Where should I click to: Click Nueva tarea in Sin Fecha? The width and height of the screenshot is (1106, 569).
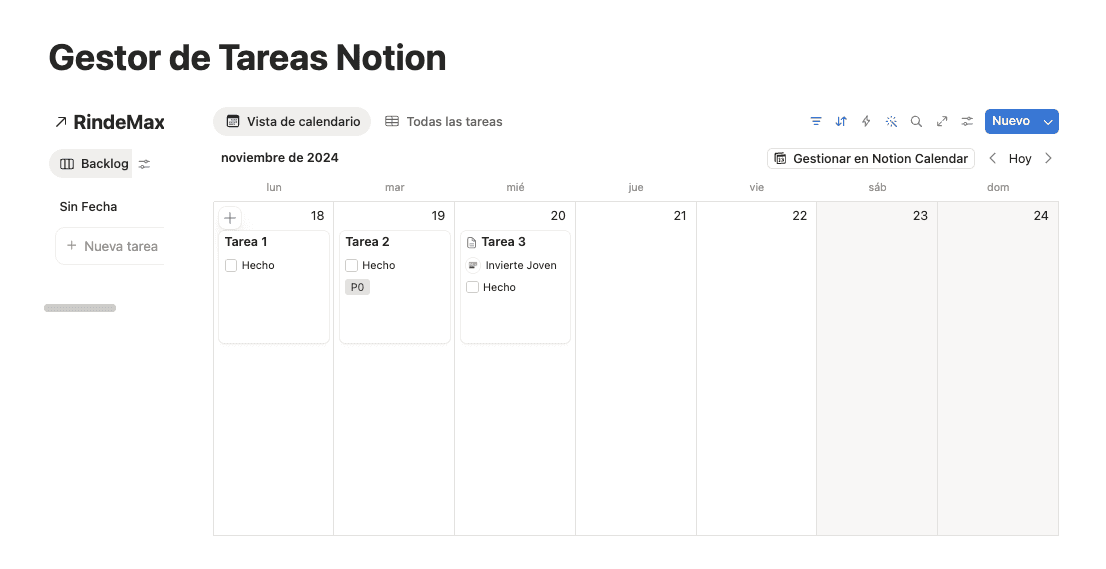click(111, 246)
